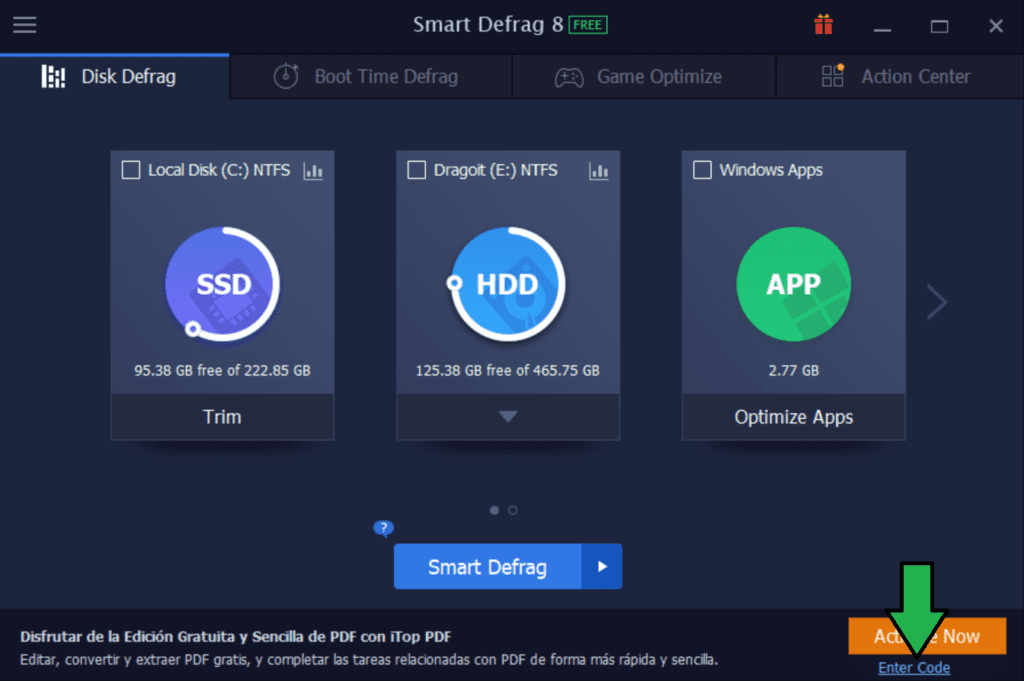1024x681 pixels.
Task: Click the iTop PDF promotion headline
Action: coord(235,637)
